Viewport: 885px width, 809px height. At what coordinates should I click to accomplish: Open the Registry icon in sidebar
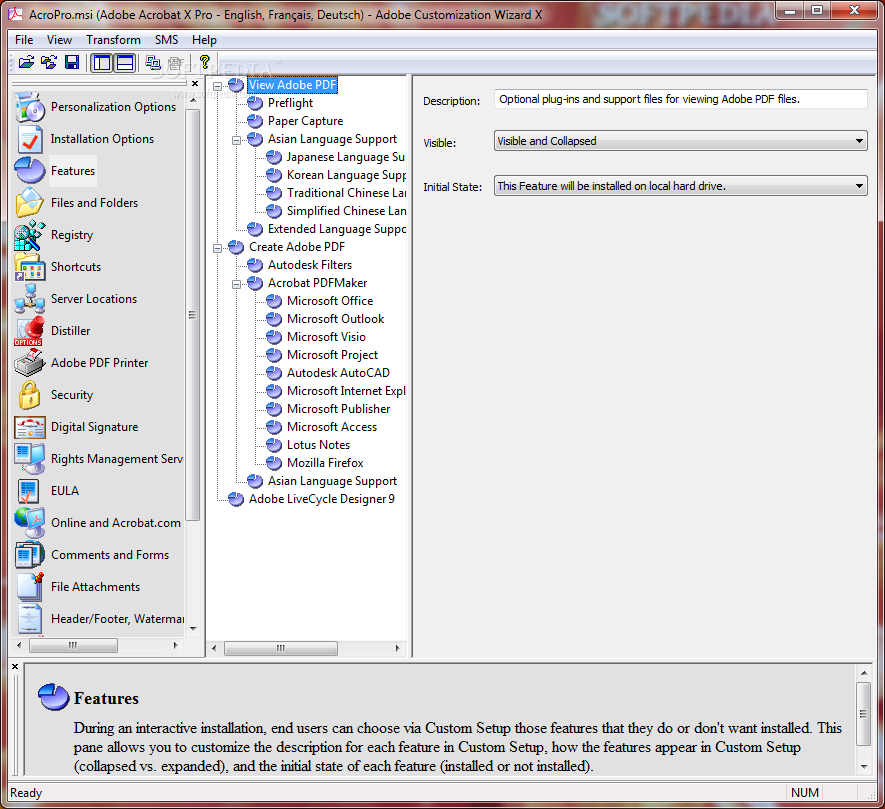pos(30,235)
